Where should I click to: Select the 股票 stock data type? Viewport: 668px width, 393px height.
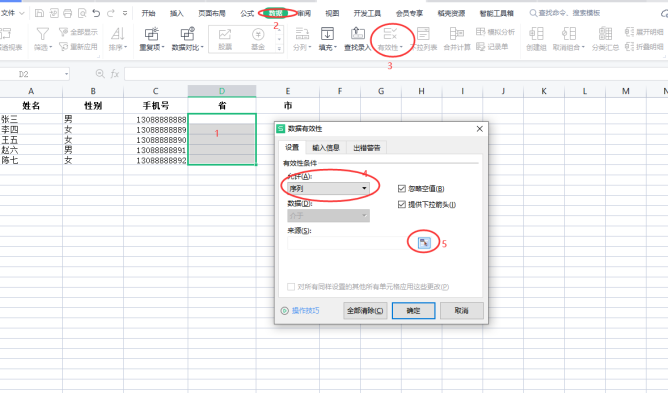(x=225, y=39)
